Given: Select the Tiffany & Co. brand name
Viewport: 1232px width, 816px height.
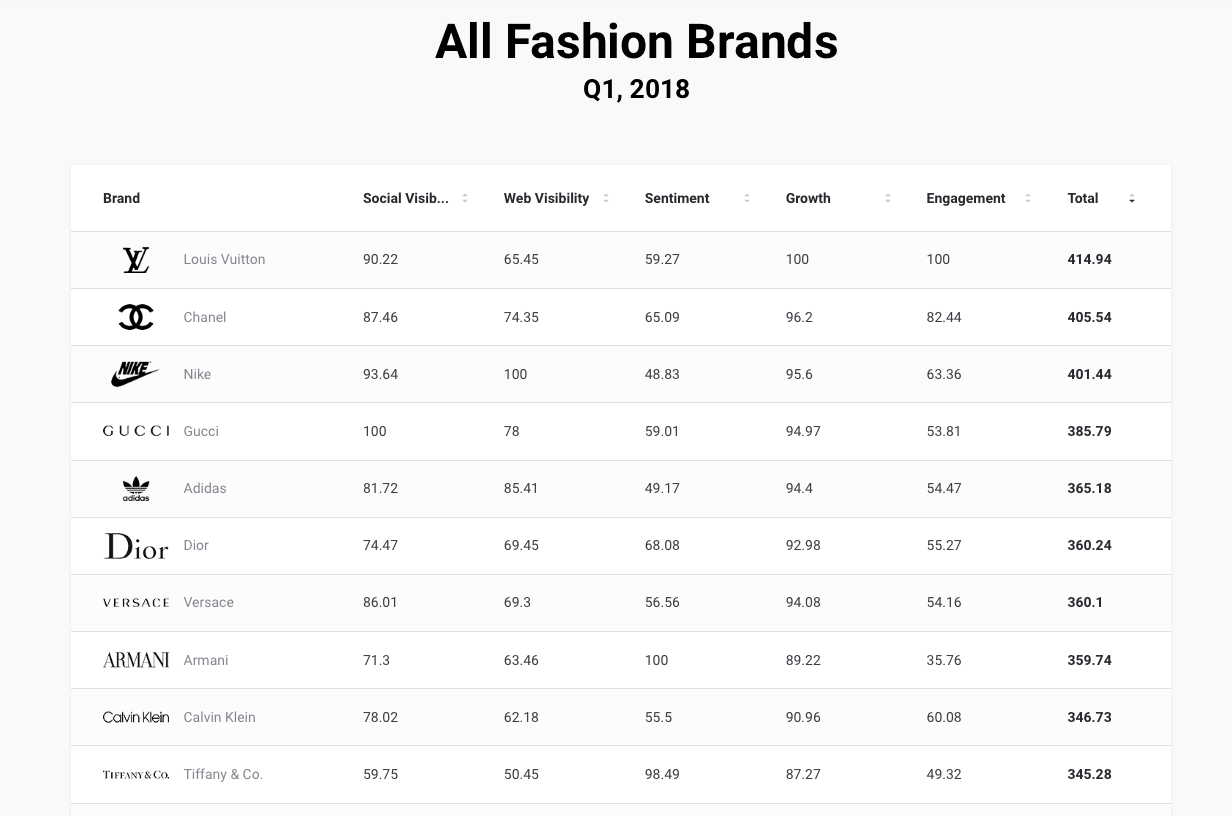Looking at the screenshot, I should [223, 774].
